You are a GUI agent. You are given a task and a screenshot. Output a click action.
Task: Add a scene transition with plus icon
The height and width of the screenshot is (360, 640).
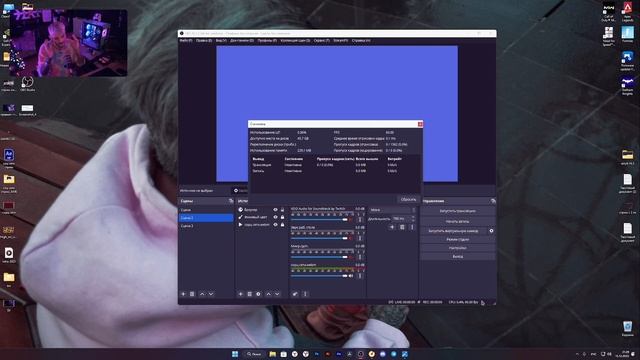(x=392, y=227)
